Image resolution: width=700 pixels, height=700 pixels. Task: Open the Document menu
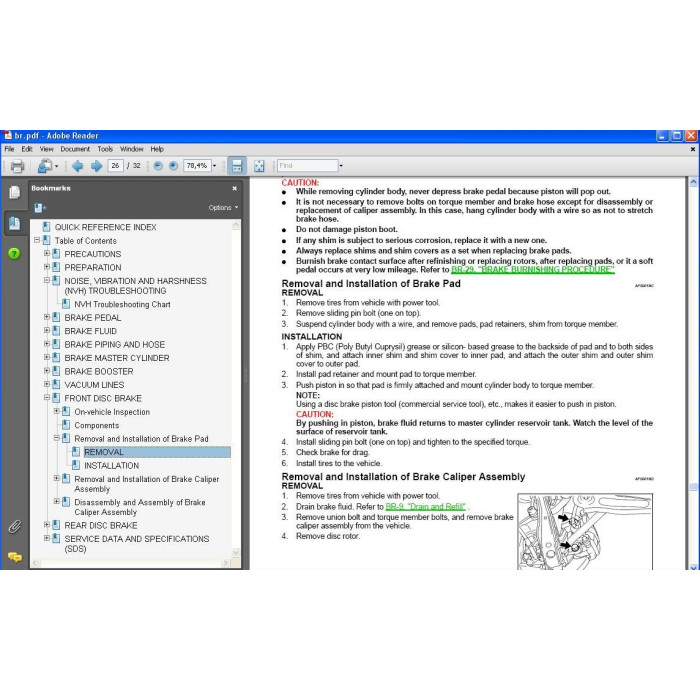[75, 149]
